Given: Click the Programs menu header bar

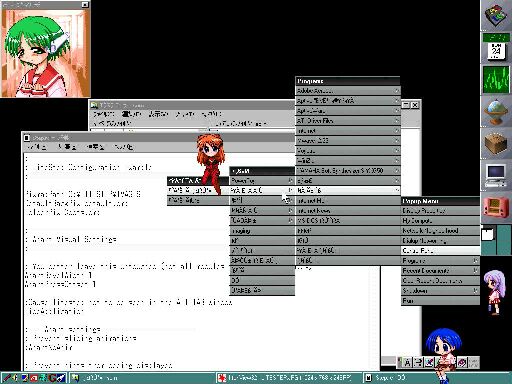Looking at the screenshot, I should tap(348, 81).
